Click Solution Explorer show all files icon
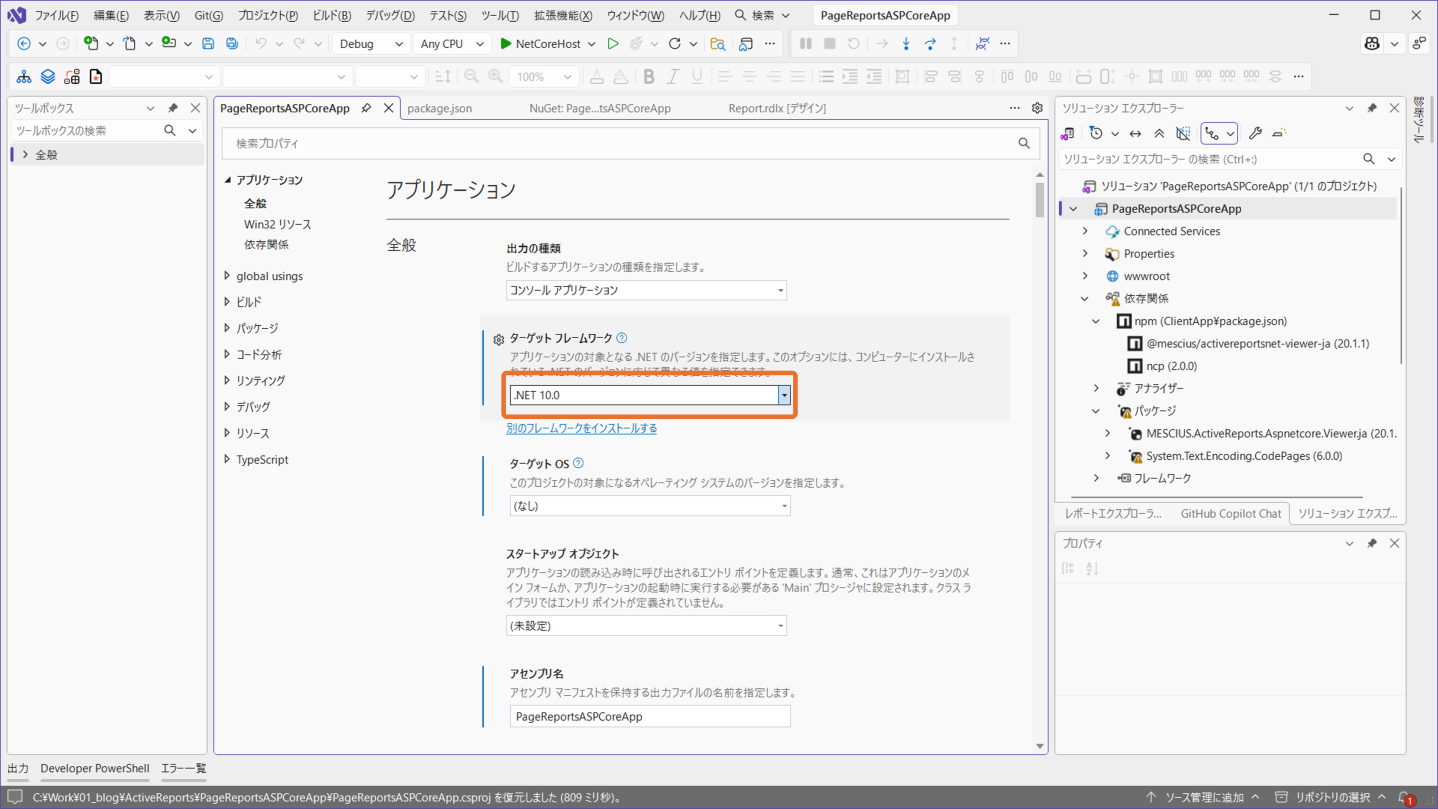1438x809 pixels. pyautogui.click(x=1183, y=133)
